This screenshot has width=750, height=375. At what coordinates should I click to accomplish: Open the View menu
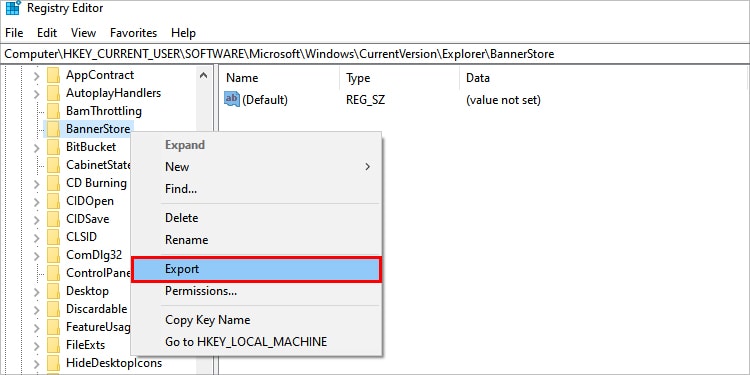tap(83, 33)
